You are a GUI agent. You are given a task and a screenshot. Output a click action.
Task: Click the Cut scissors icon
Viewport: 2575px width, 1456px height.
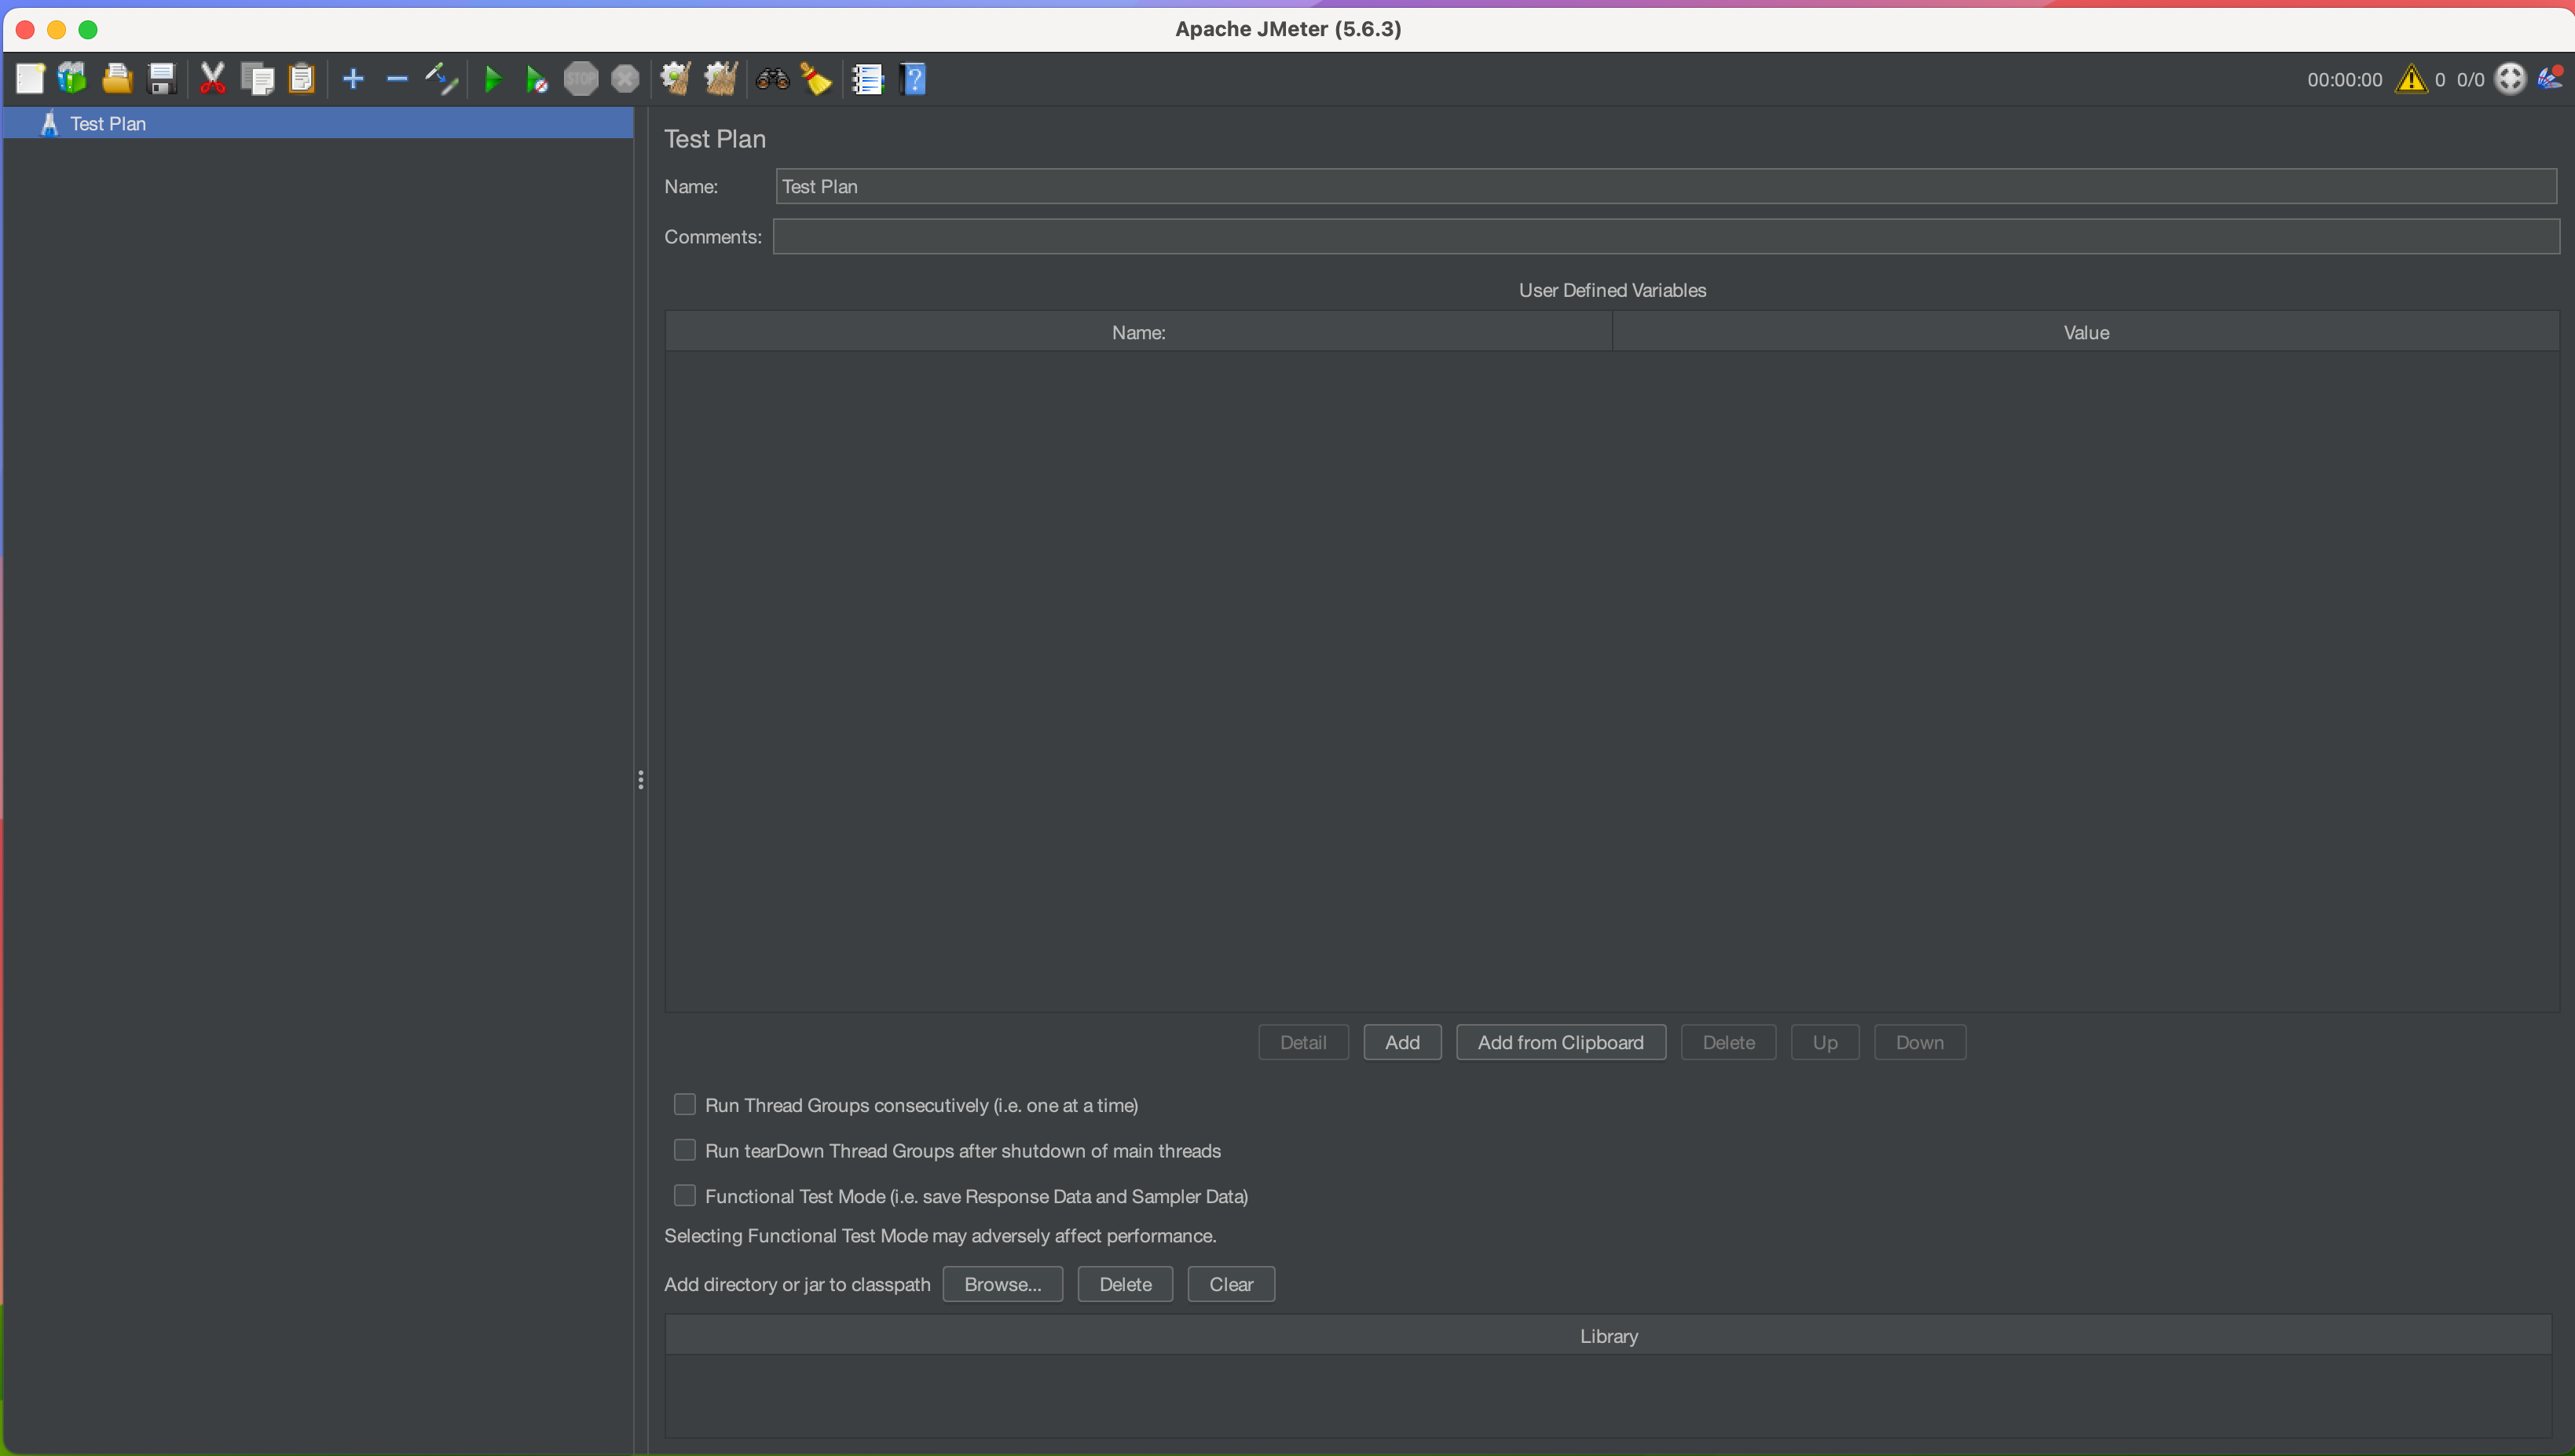pyautogui.click(x=212, y=79)
